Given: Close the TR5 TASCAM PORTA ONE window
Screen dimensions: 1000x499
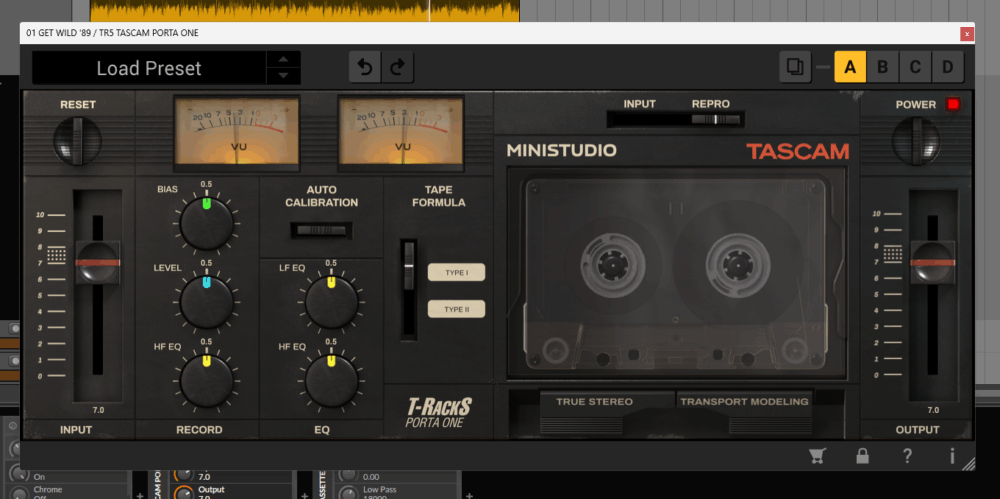Looking at the screenshot, I should click(967, 33).
